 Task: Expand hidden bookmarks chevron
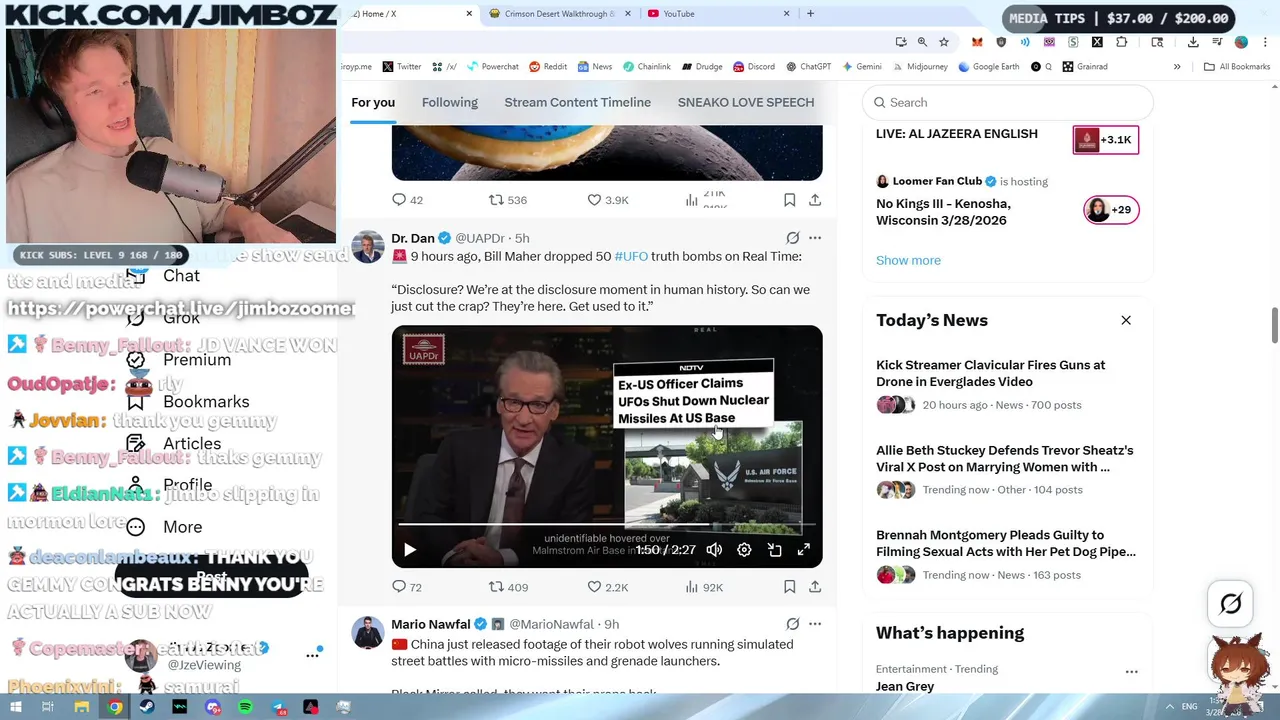1177,66
